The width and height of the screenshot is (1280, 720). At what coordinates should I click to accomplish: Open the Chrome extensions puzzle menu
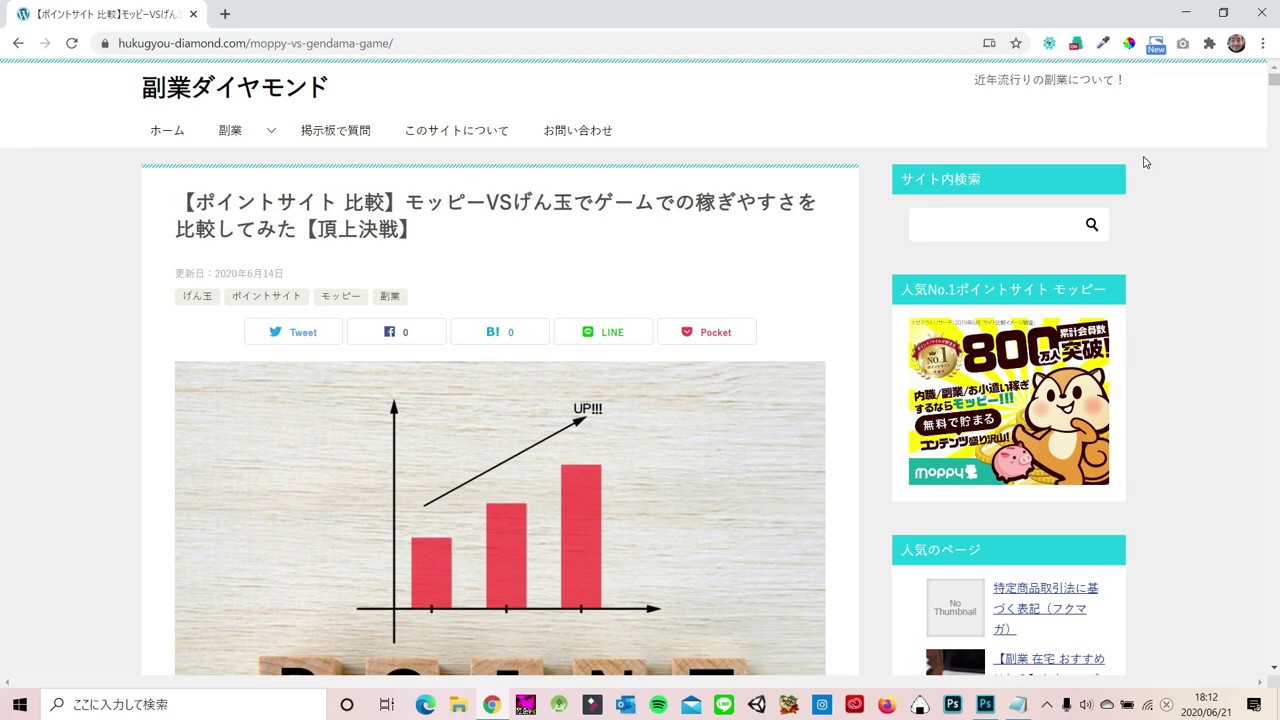(1209, 43)
